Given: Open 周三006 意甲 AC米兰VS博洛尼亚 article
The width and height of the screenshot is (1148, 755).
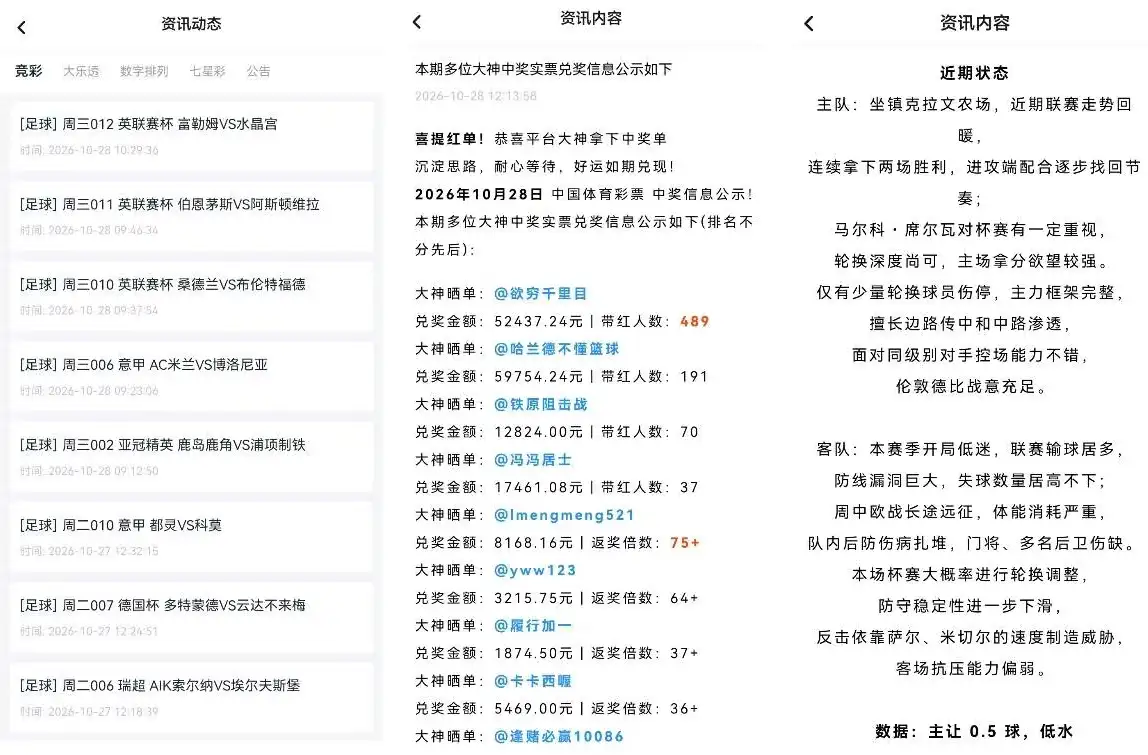Looking at the screenshot, I should [x=191, y=376].
